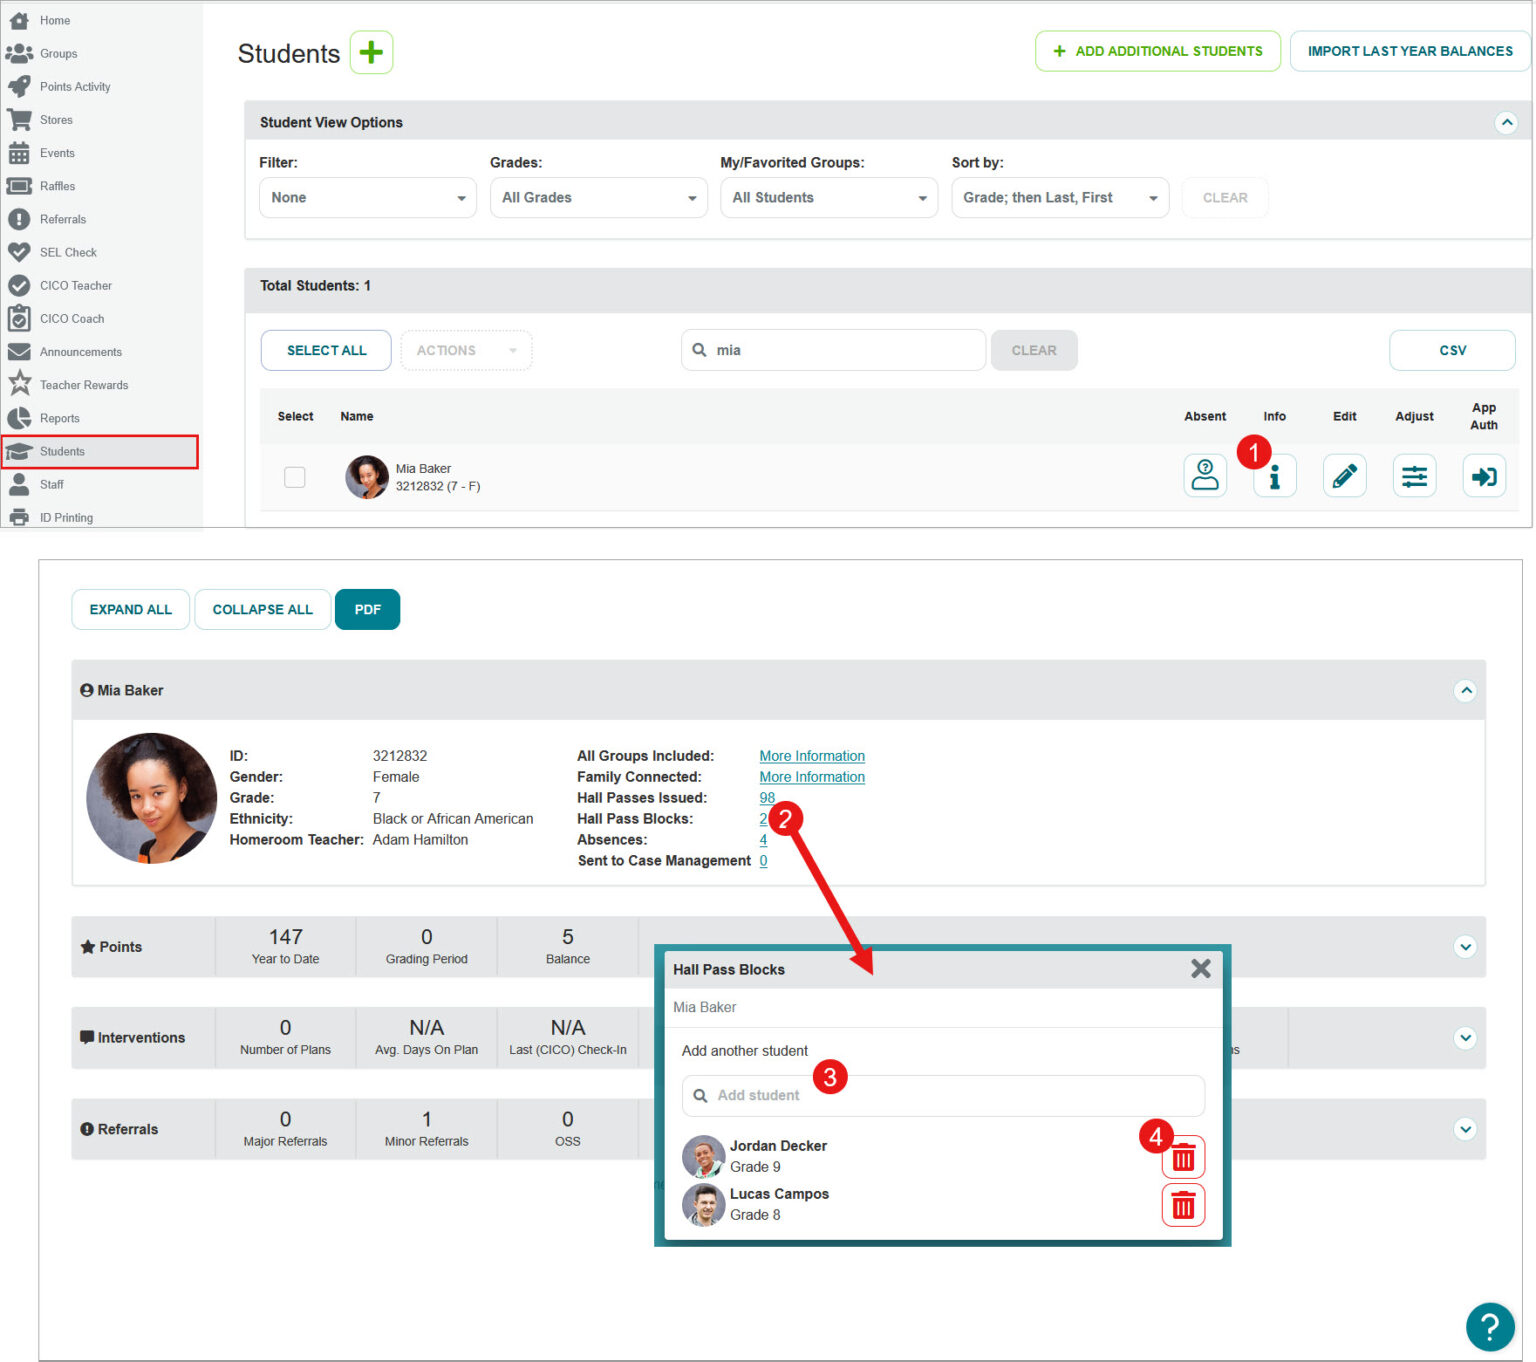Click the Import Last Year Balances button

pyautogui.click(x=1409, y=51)
